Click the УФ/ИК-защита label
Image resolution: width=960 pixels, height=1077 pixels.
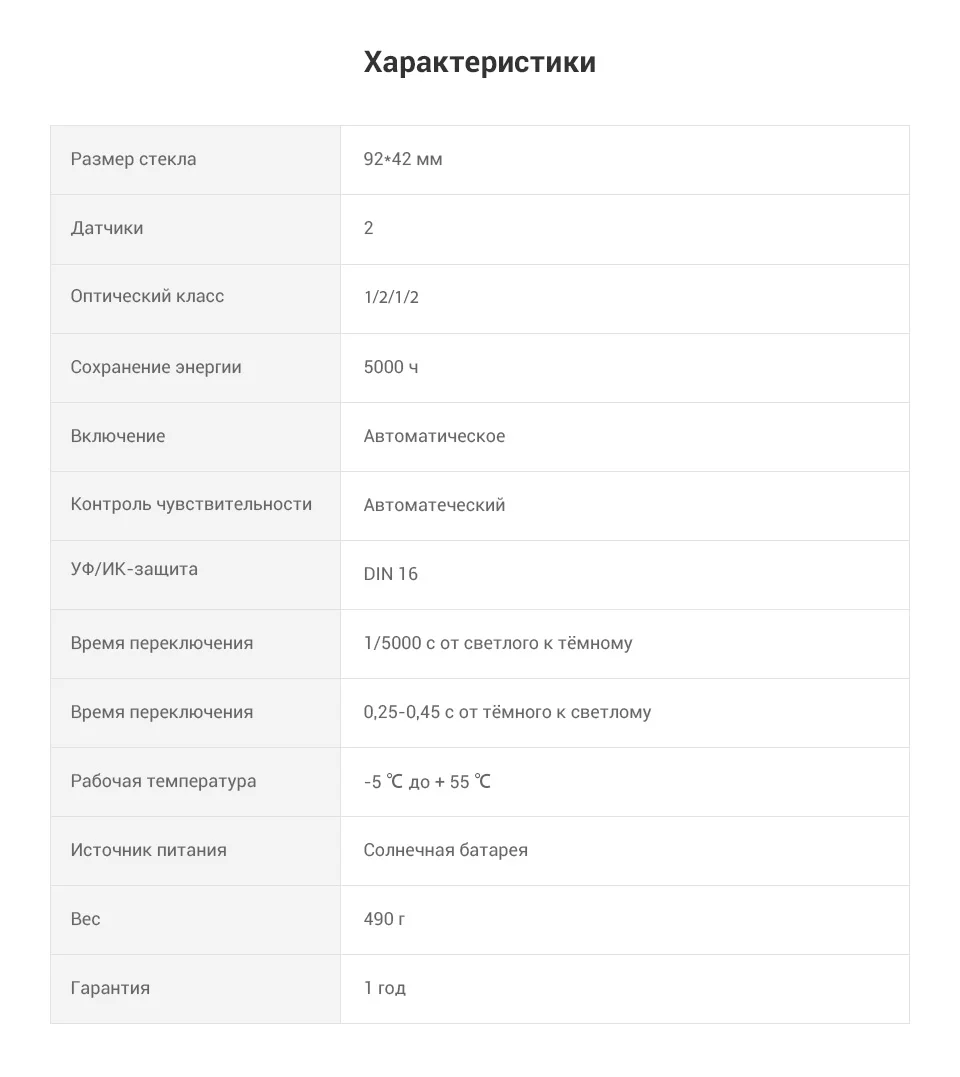click(135, 569)
